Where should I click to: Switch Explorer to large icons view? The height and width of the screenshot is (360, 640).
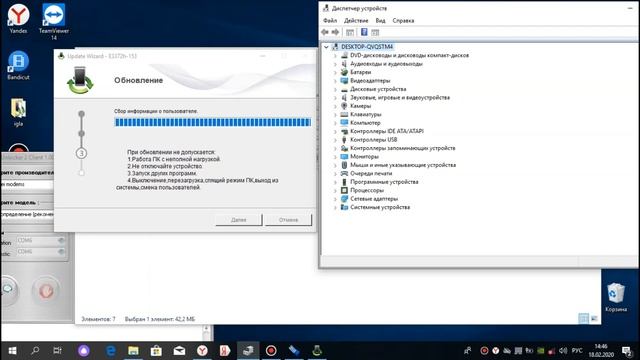coord(594,318)
